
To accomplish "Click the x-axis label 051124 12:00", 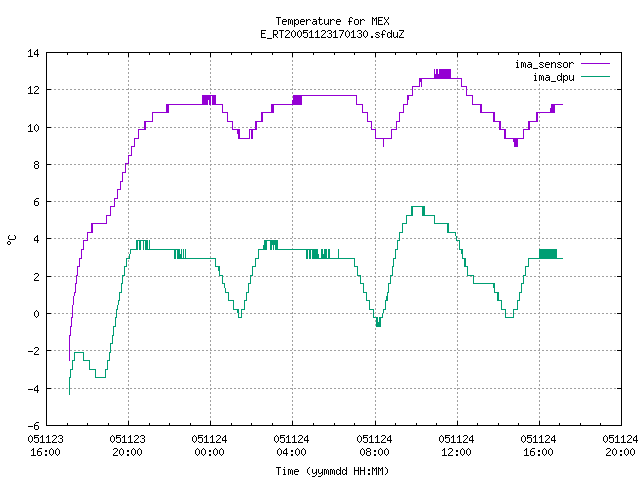I will [x=456, y=446].
